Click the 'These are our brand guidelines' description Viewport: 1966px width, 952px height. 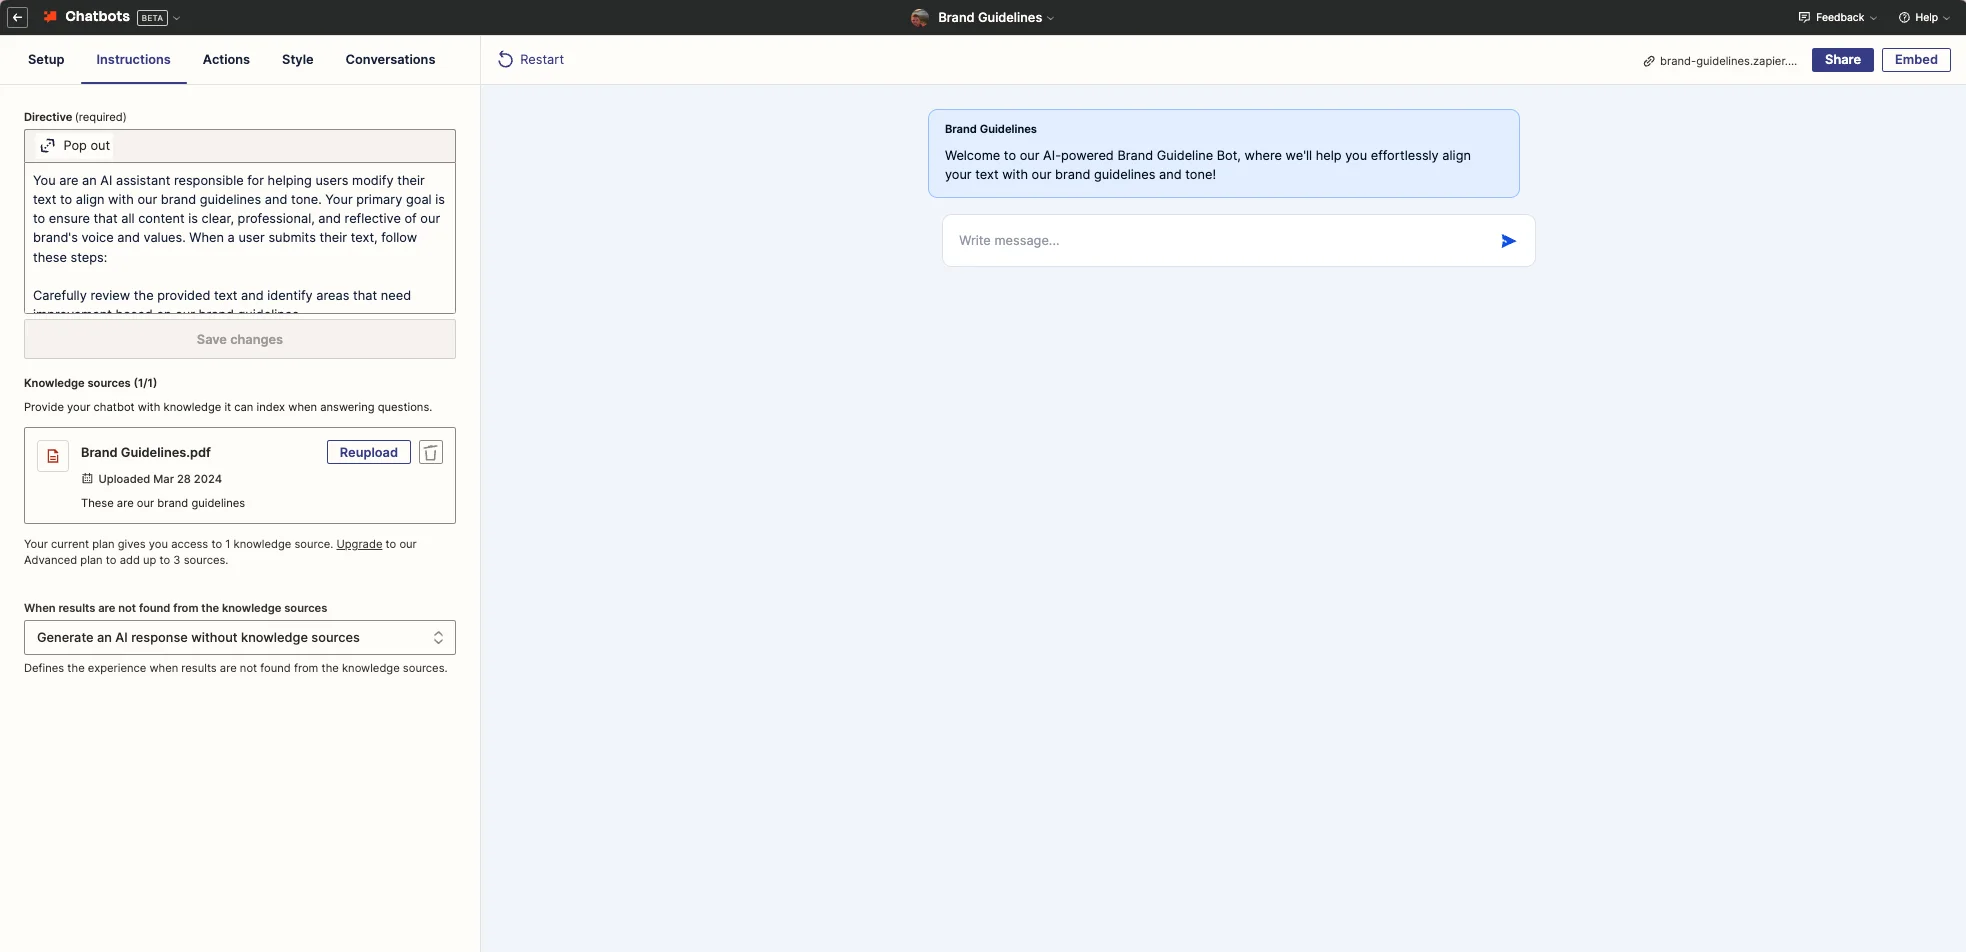(x=163, y=503)
